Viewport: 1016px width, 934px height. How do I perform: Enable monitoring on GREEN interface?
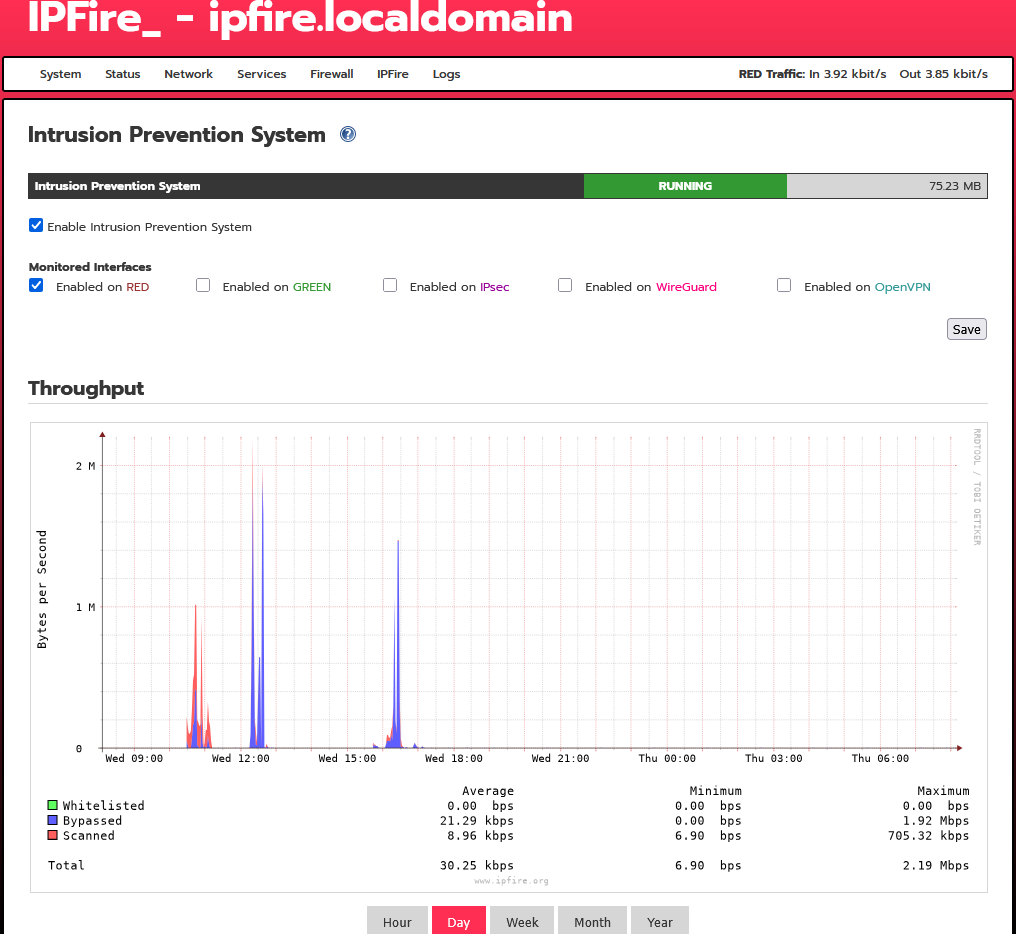[x=203, y=285]
